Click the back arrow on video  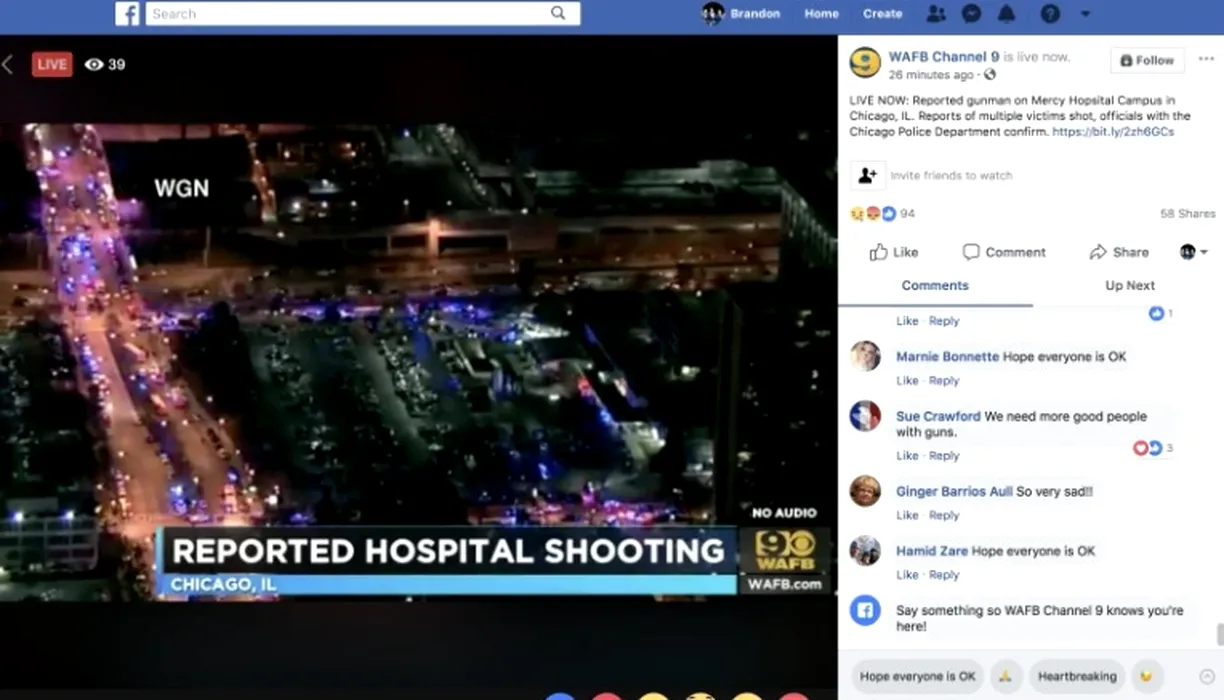[8, 65]
